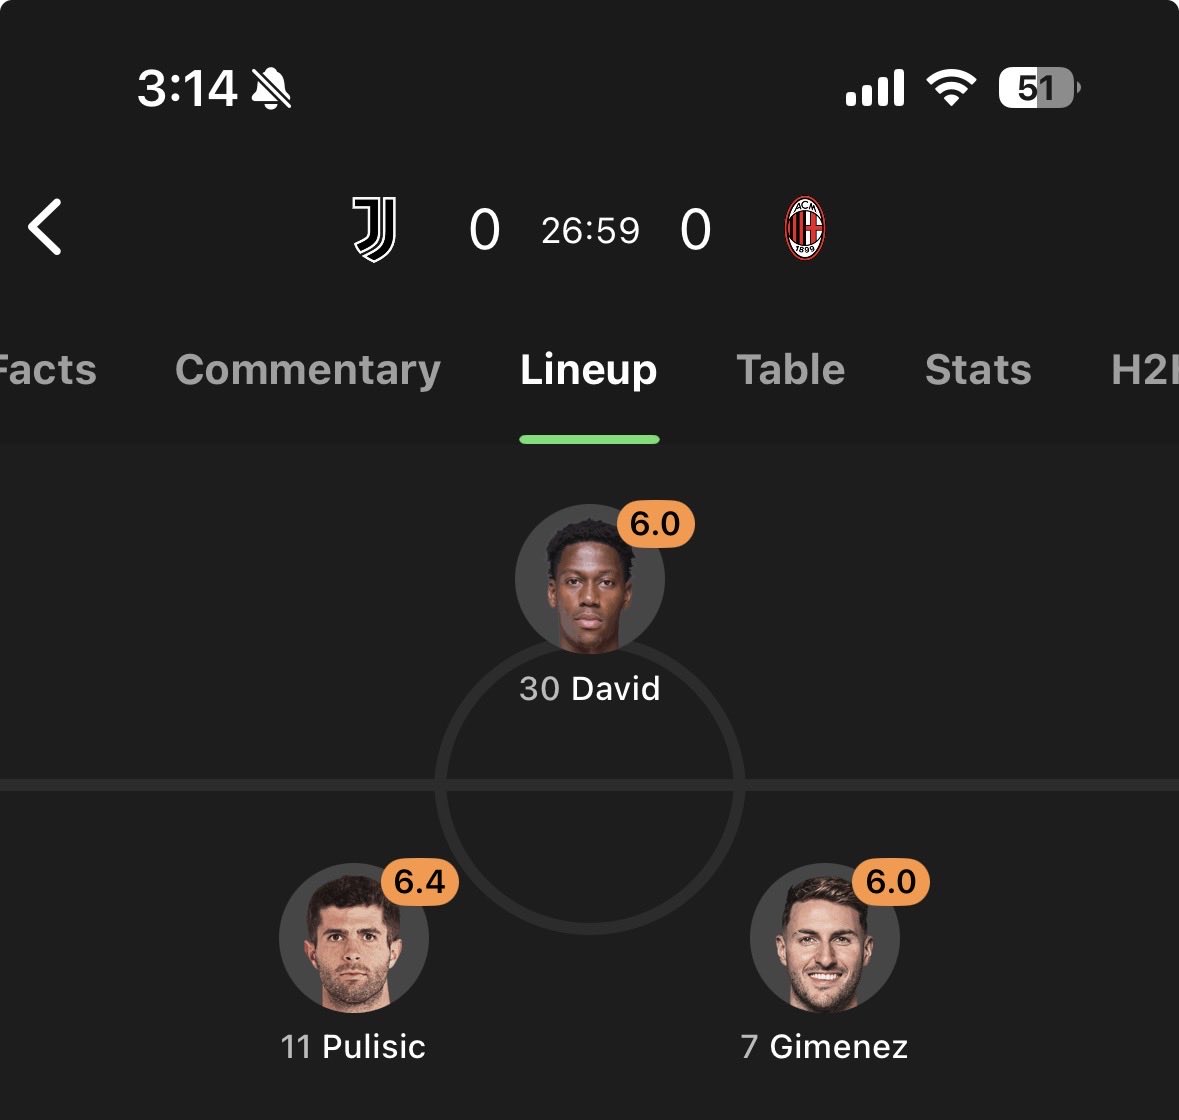Select the Lineup tab
Screen dimensions: 1179x1120
pyautogui.click(x=589, y=370)
